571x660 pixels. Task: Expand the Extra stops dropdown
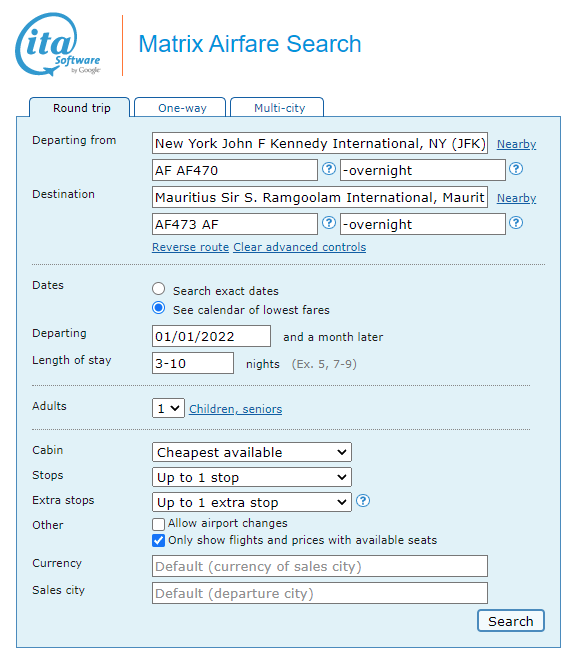pyautogui.click(x=252, y=502)
